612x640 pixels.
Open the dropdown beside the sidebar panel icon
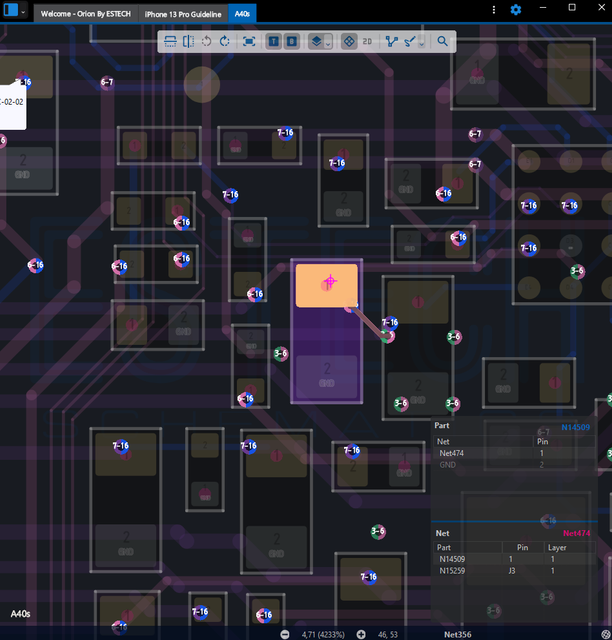23,12
